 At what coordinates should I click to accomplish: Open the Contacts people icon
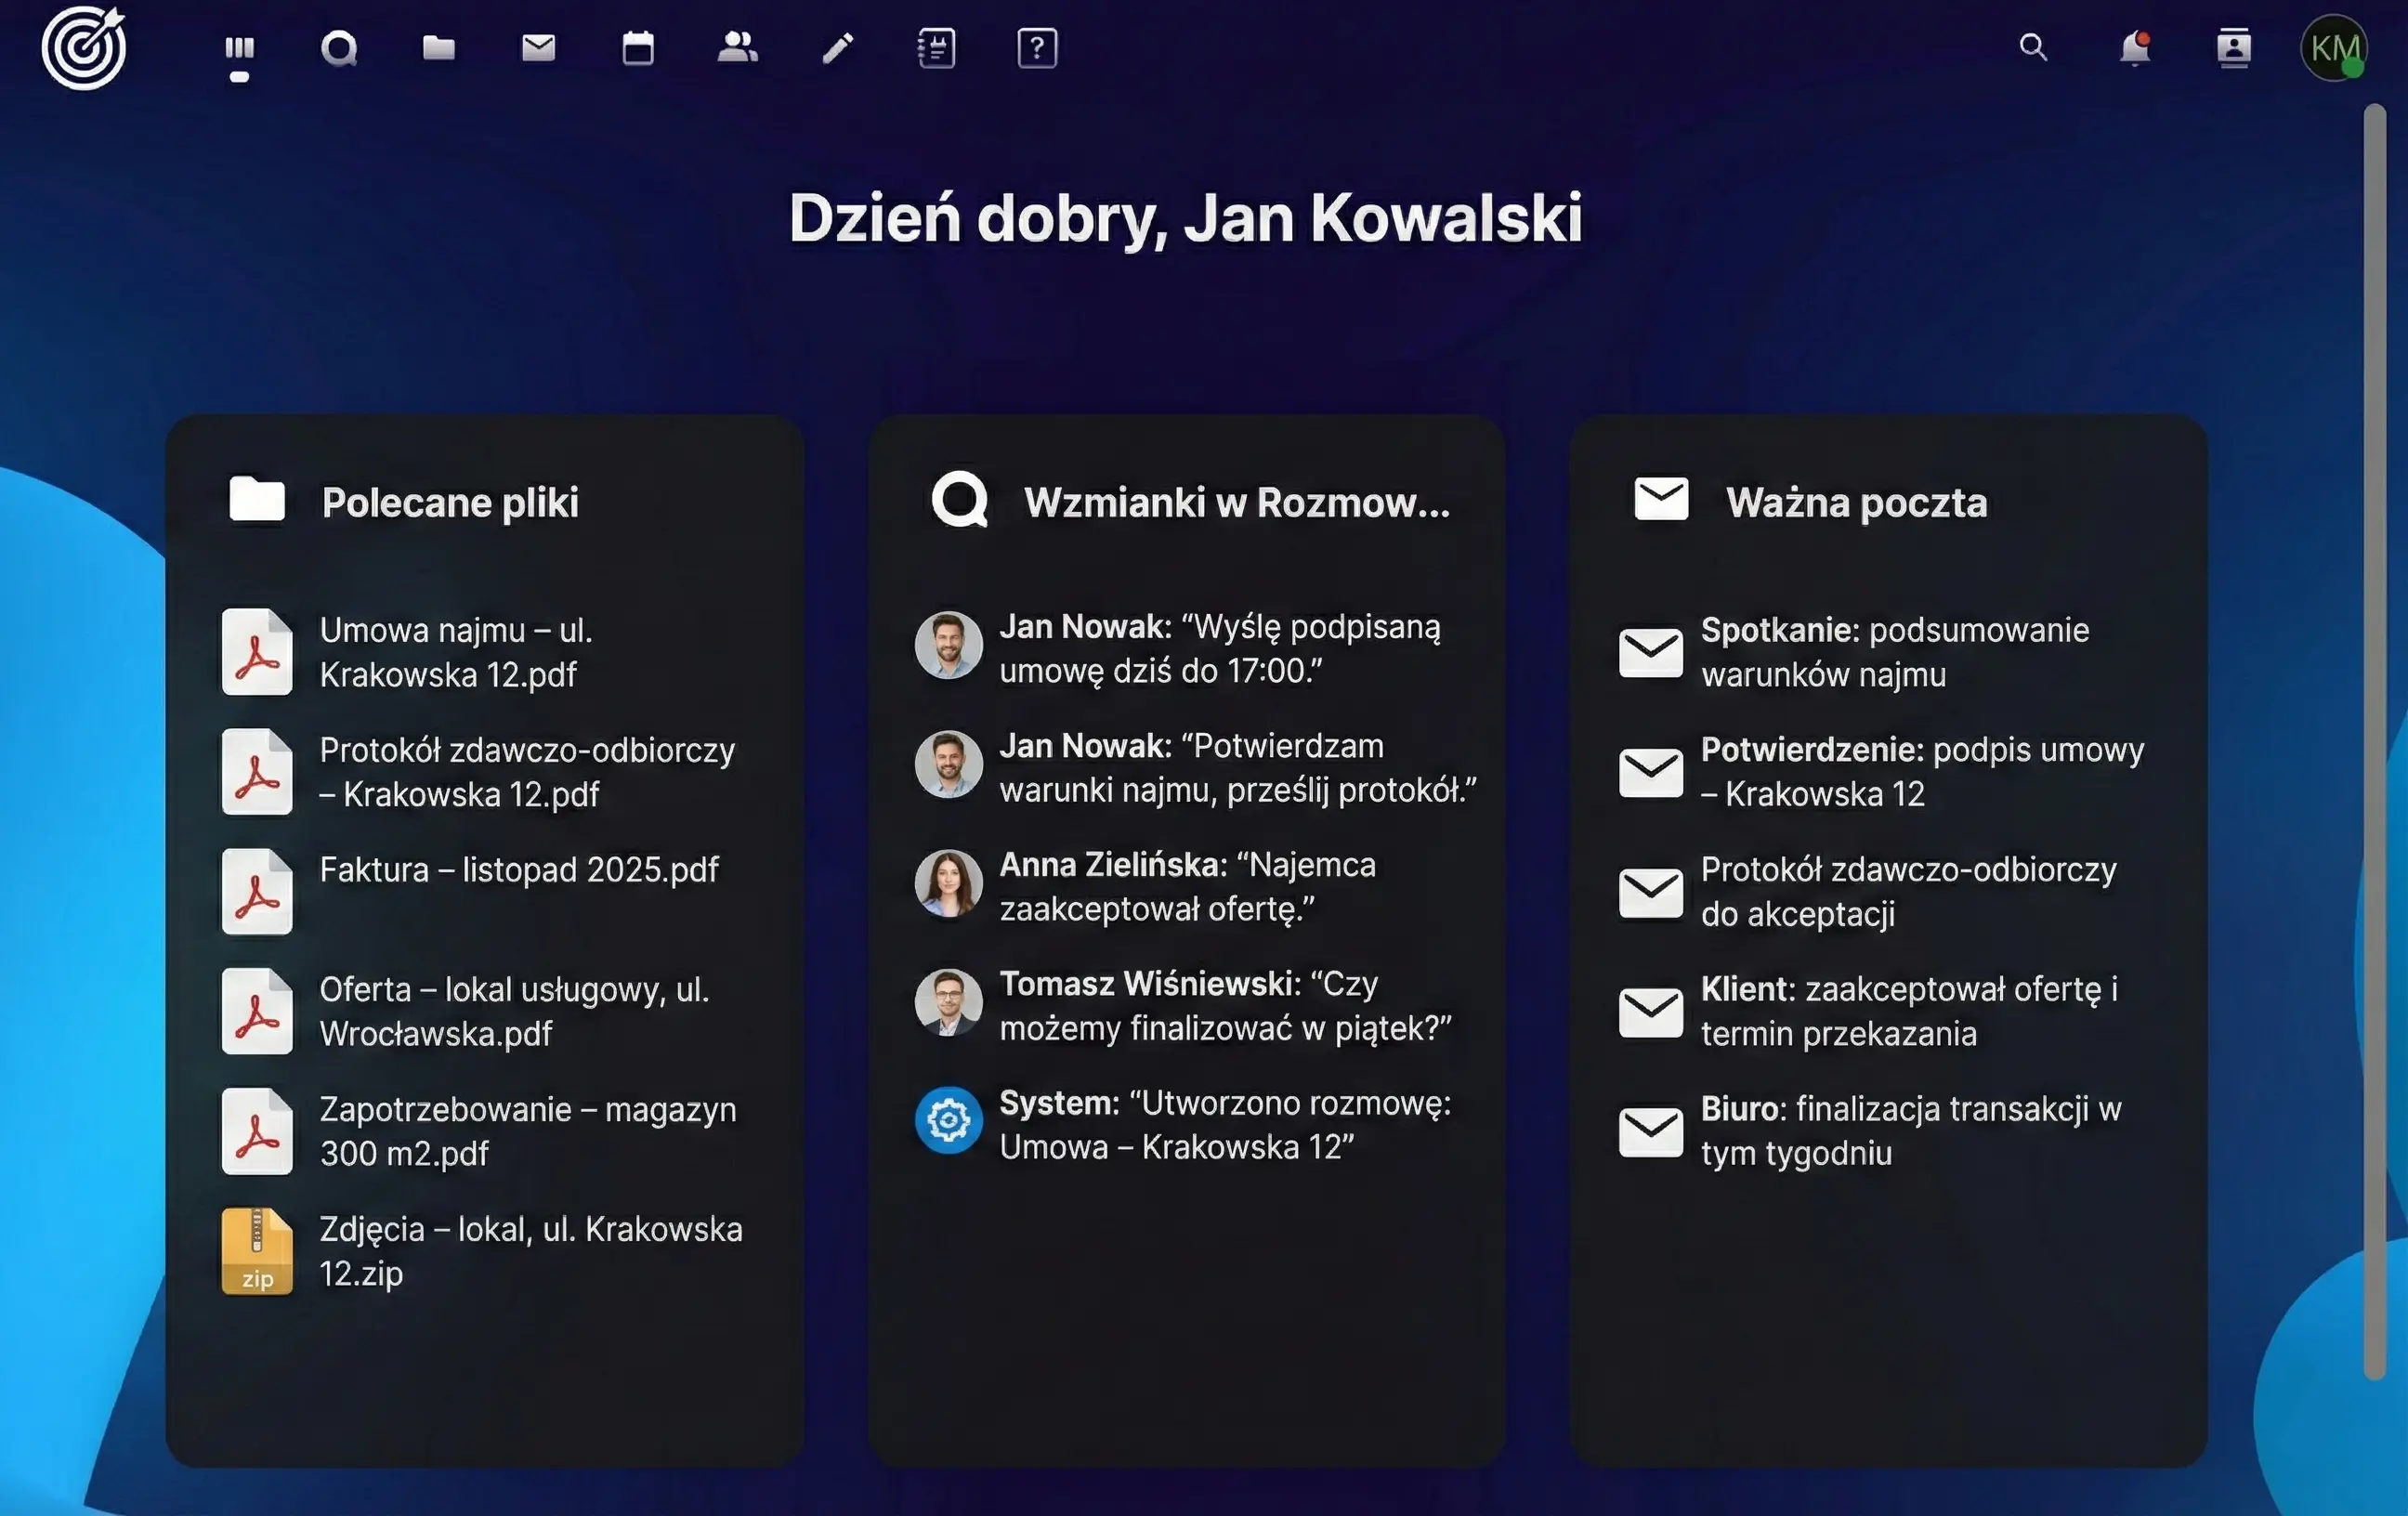click(737, 48)
